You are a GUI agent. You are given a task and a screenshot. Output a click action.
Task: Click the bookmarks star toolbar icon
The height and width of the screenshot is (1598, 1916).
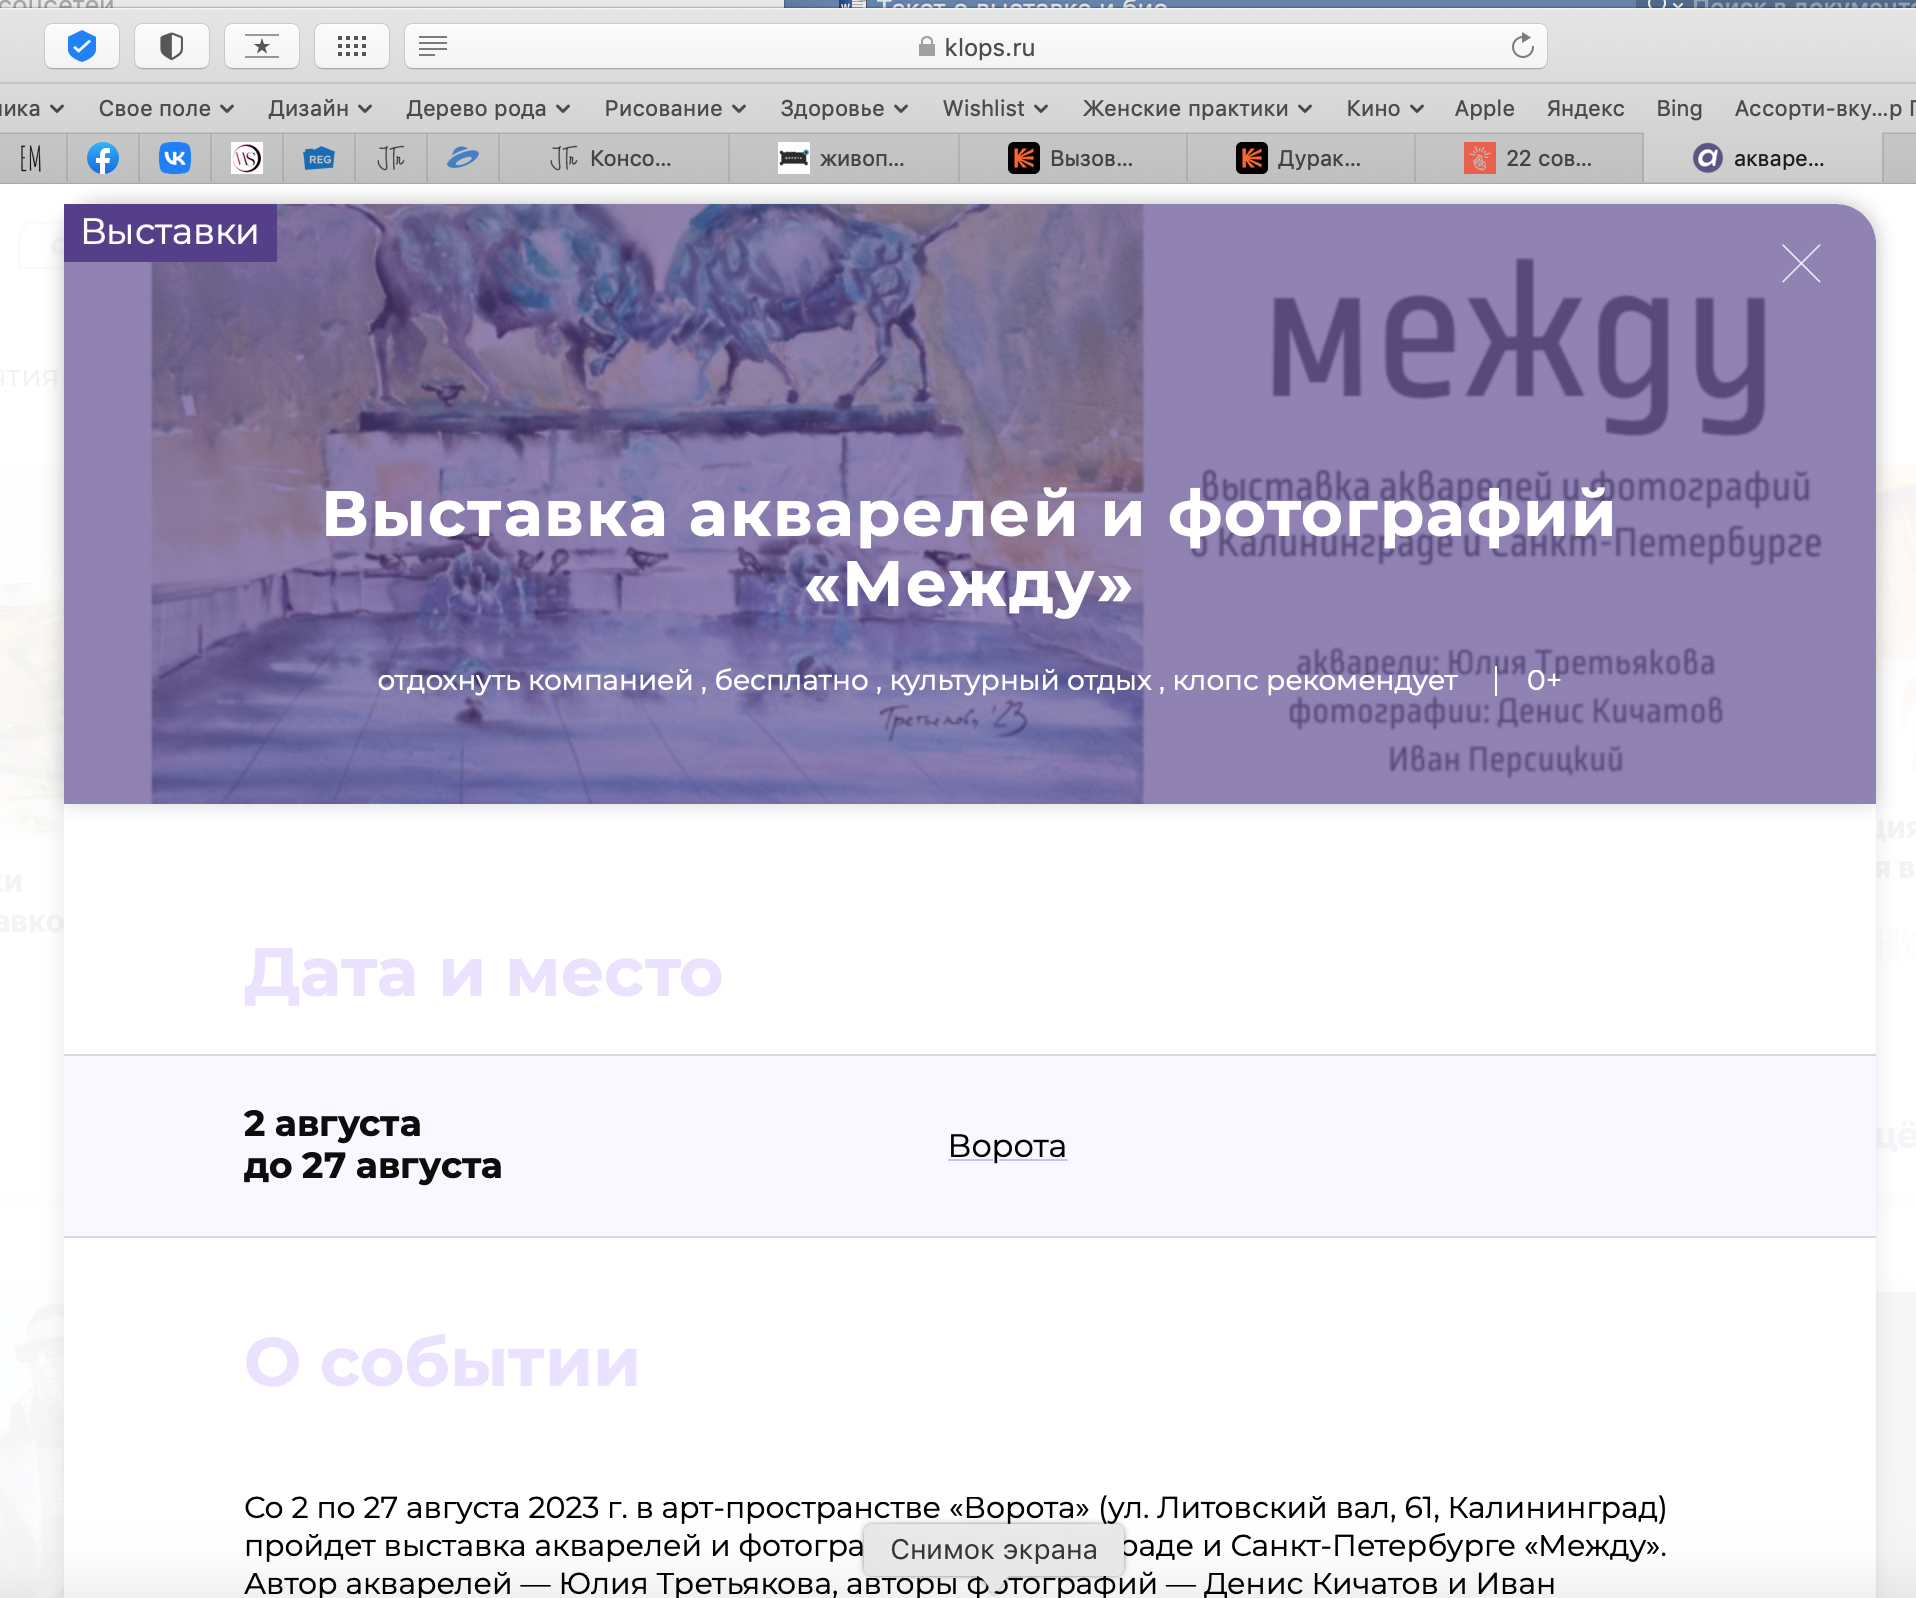262,46
